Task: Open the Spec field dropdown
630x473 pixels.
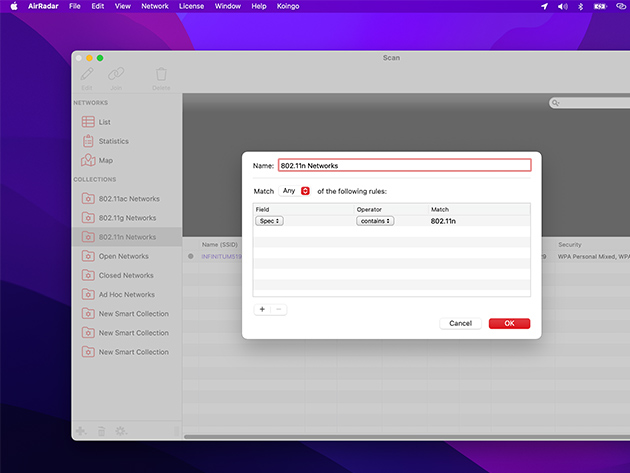Action: coord(269,221)
